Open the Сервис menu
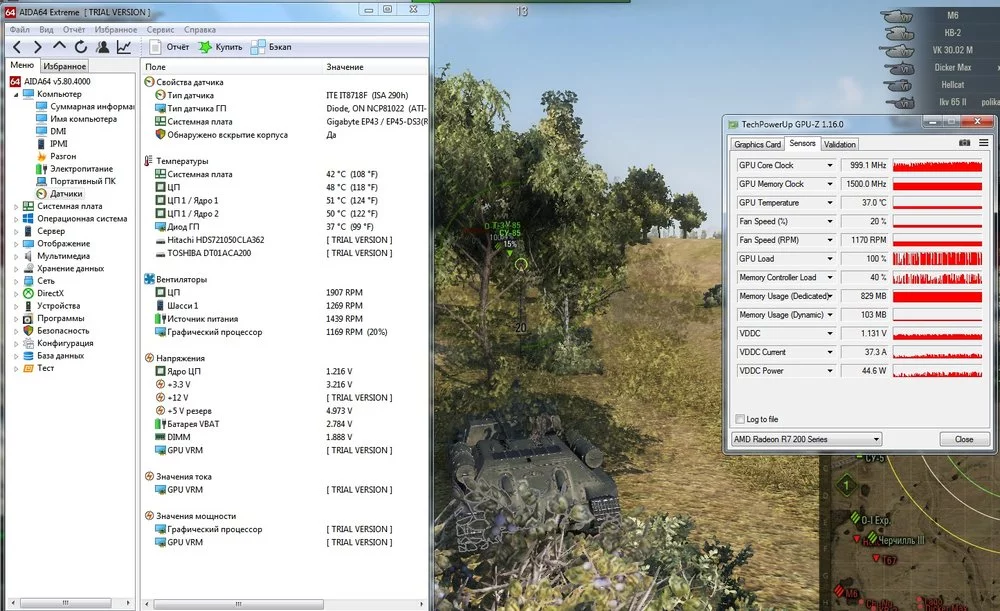This screenshot has height=611, width=1000. tap(160, 30)
